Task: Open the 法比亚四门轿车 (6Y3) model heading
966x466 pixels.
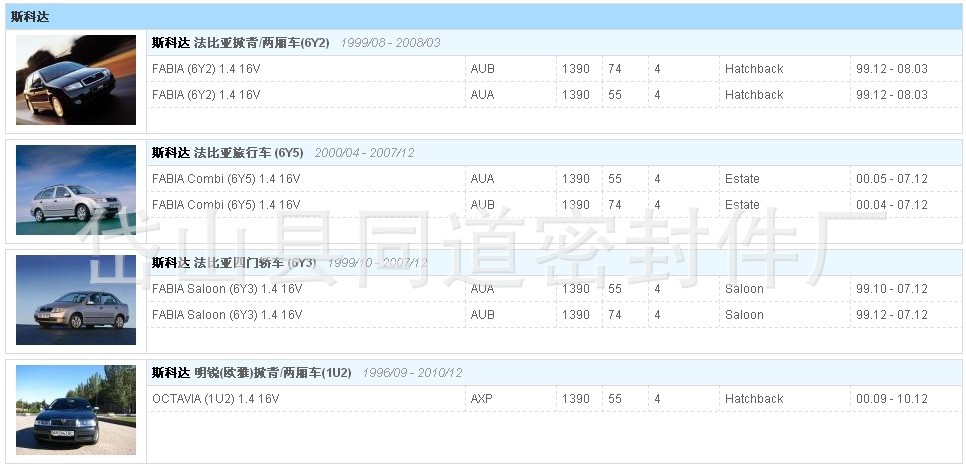Action: tap(234, 263)
